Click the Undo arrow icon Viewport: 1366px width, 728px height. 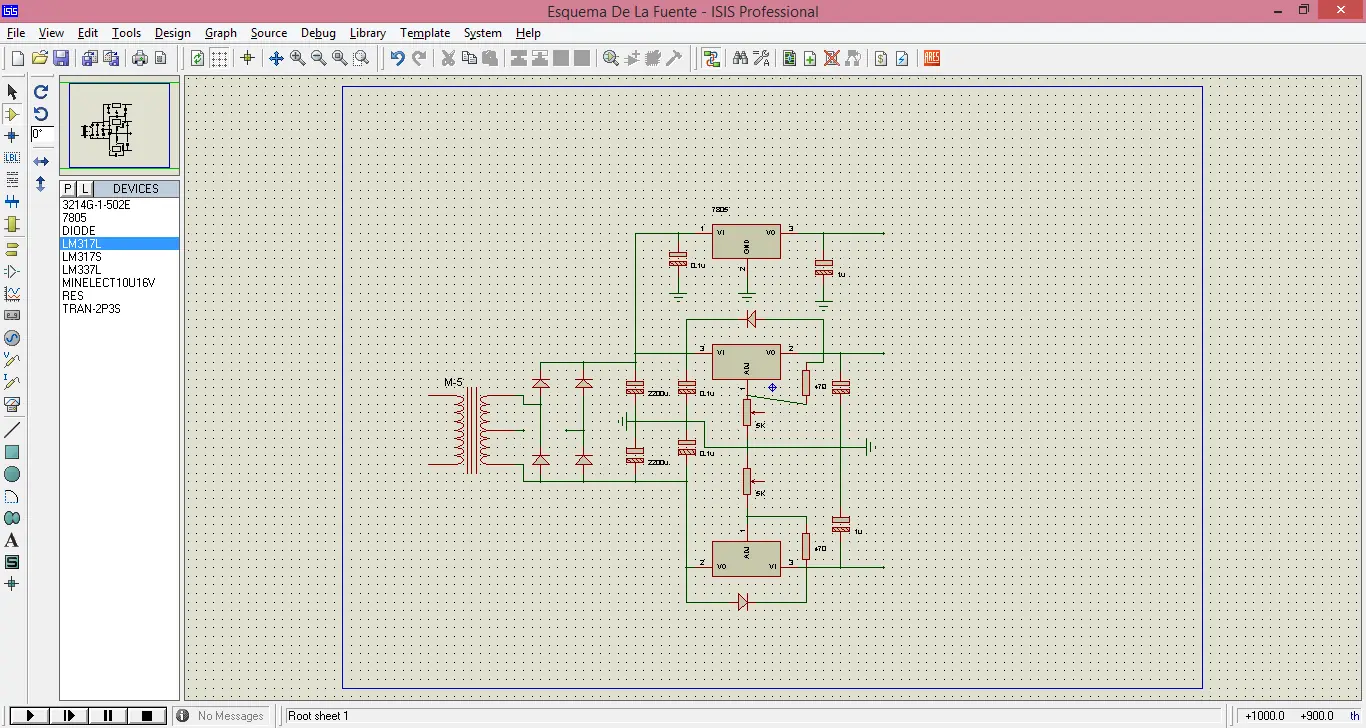pos(397,58)
